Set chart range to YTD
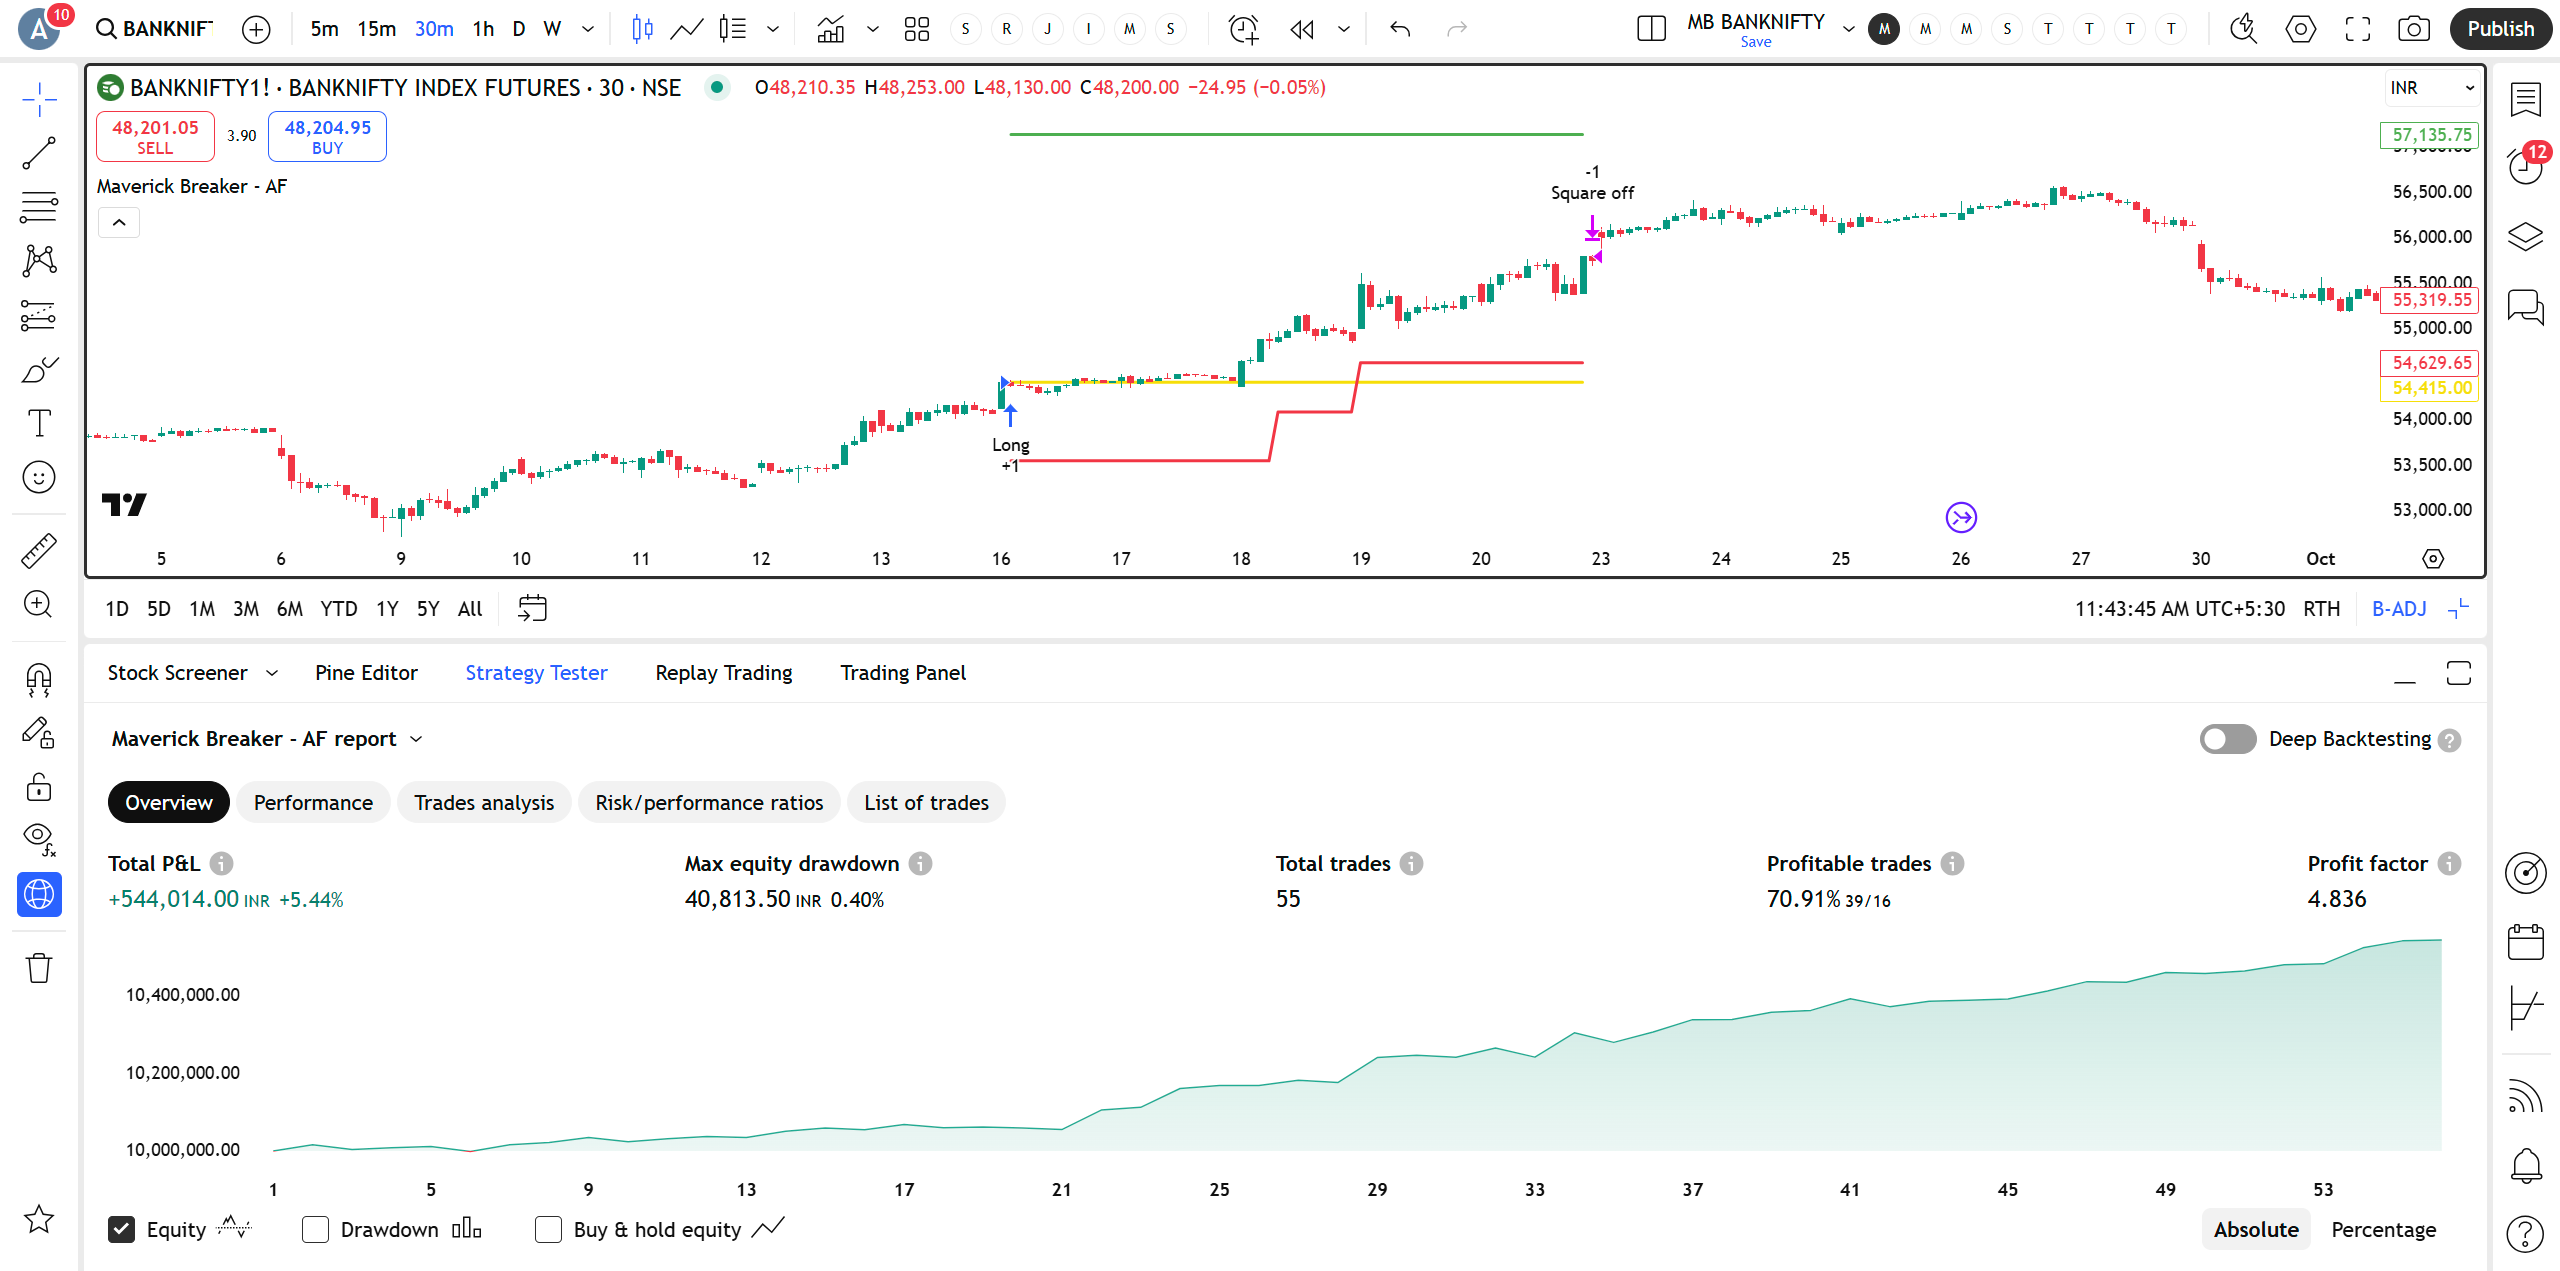 pyautogui.click(x=338, y=609)
